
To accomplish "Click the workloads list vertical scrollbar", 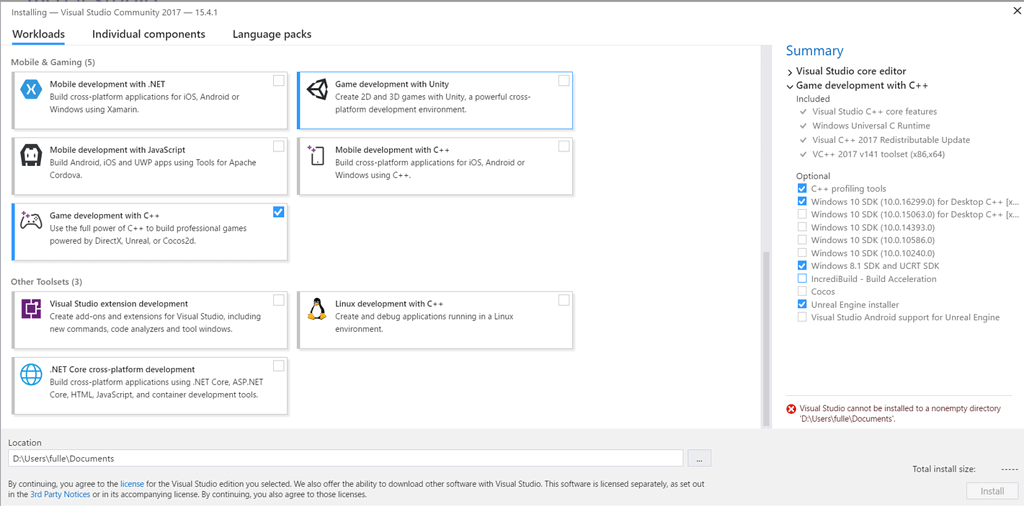I will click(x=766, y=330).
